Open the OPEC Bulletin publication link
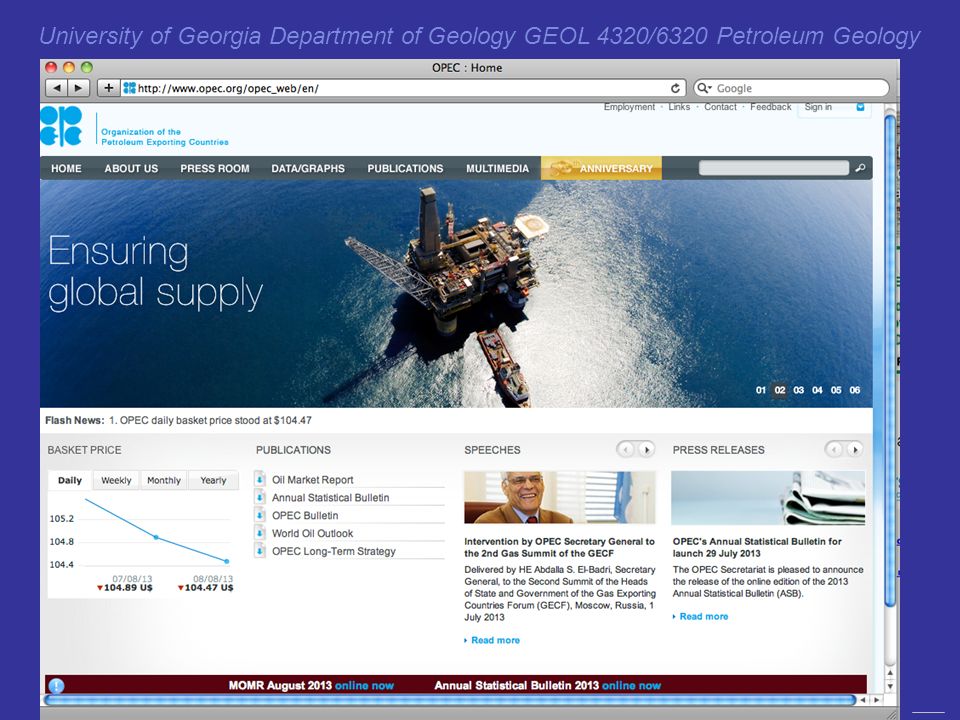960x720 pixels. [305, 516]
